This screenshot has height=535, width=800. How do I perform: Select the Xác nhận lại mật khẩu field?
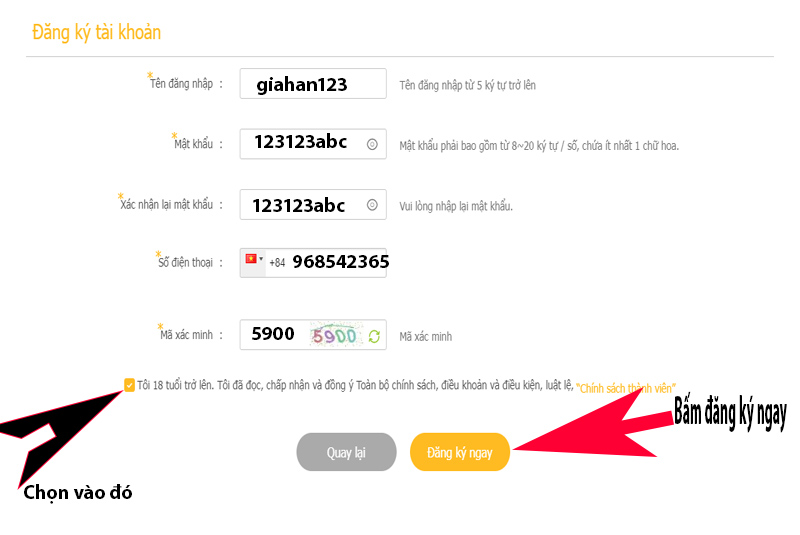tap(300, 205)
